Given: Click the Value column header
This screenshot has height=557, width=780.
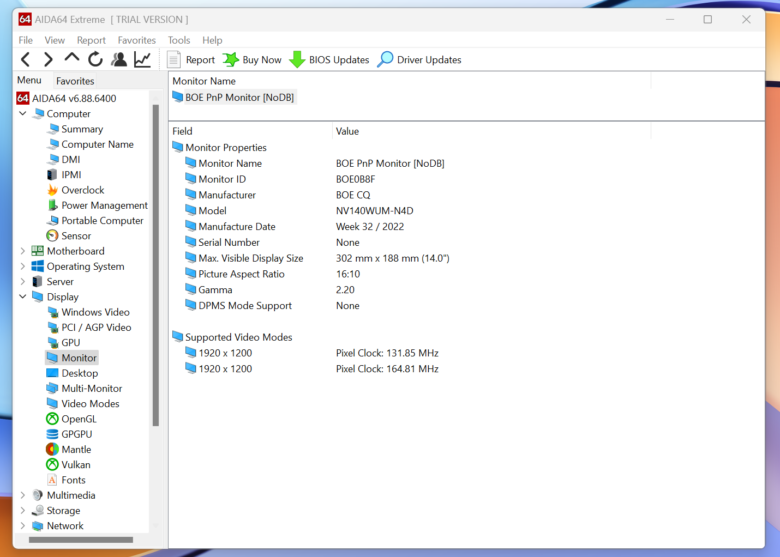Looking at the screenshot, I should 491,131.
